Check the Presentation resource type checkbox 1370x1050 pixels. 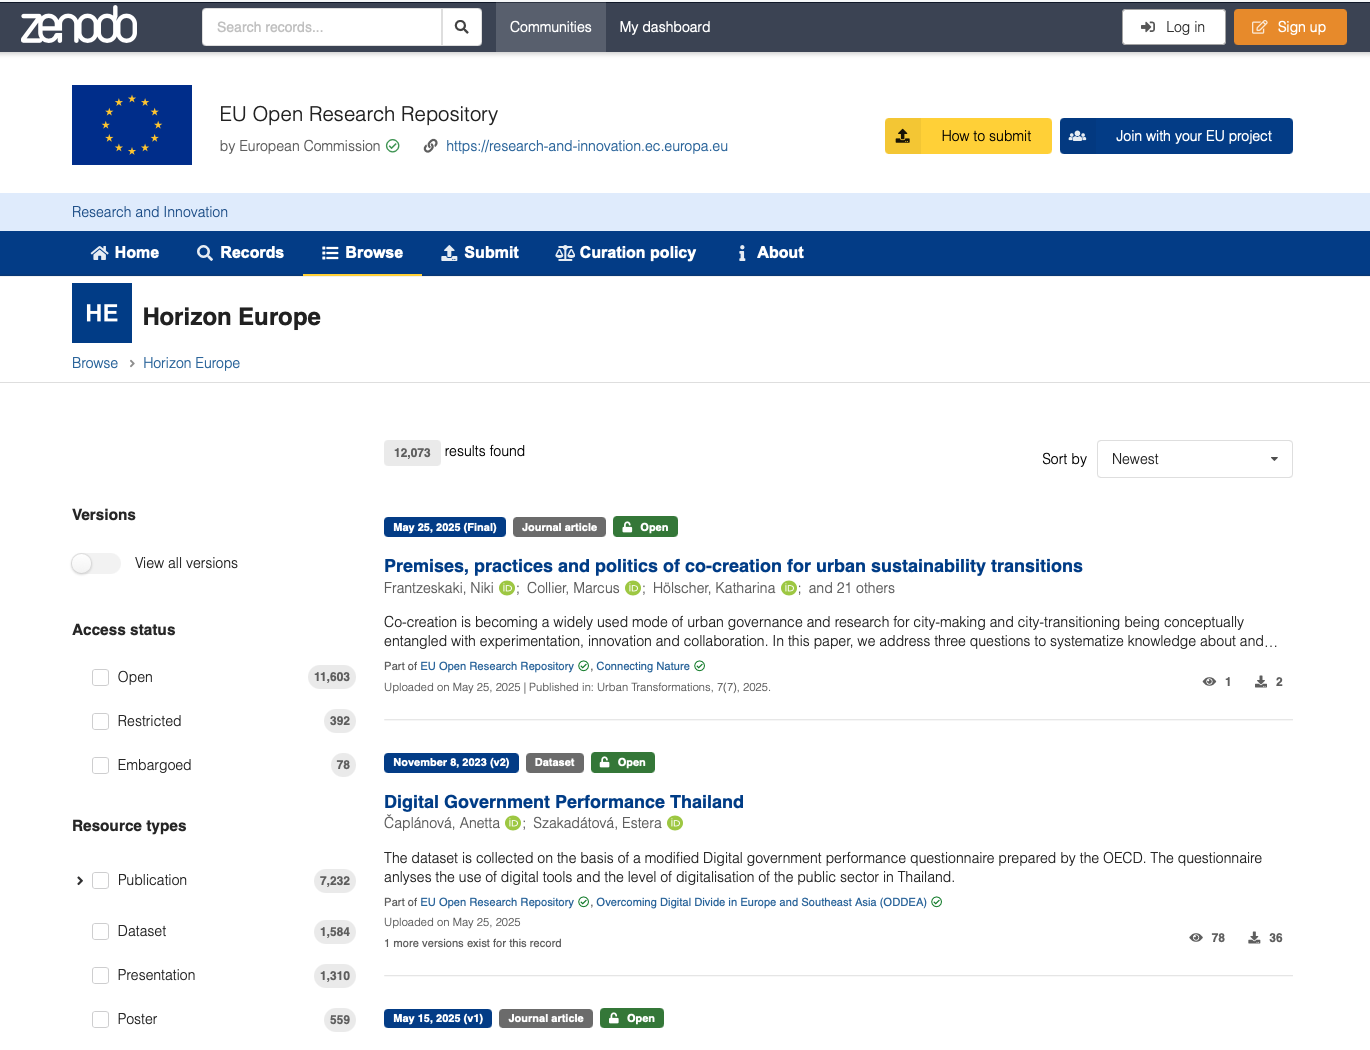(x=100, y=975)
